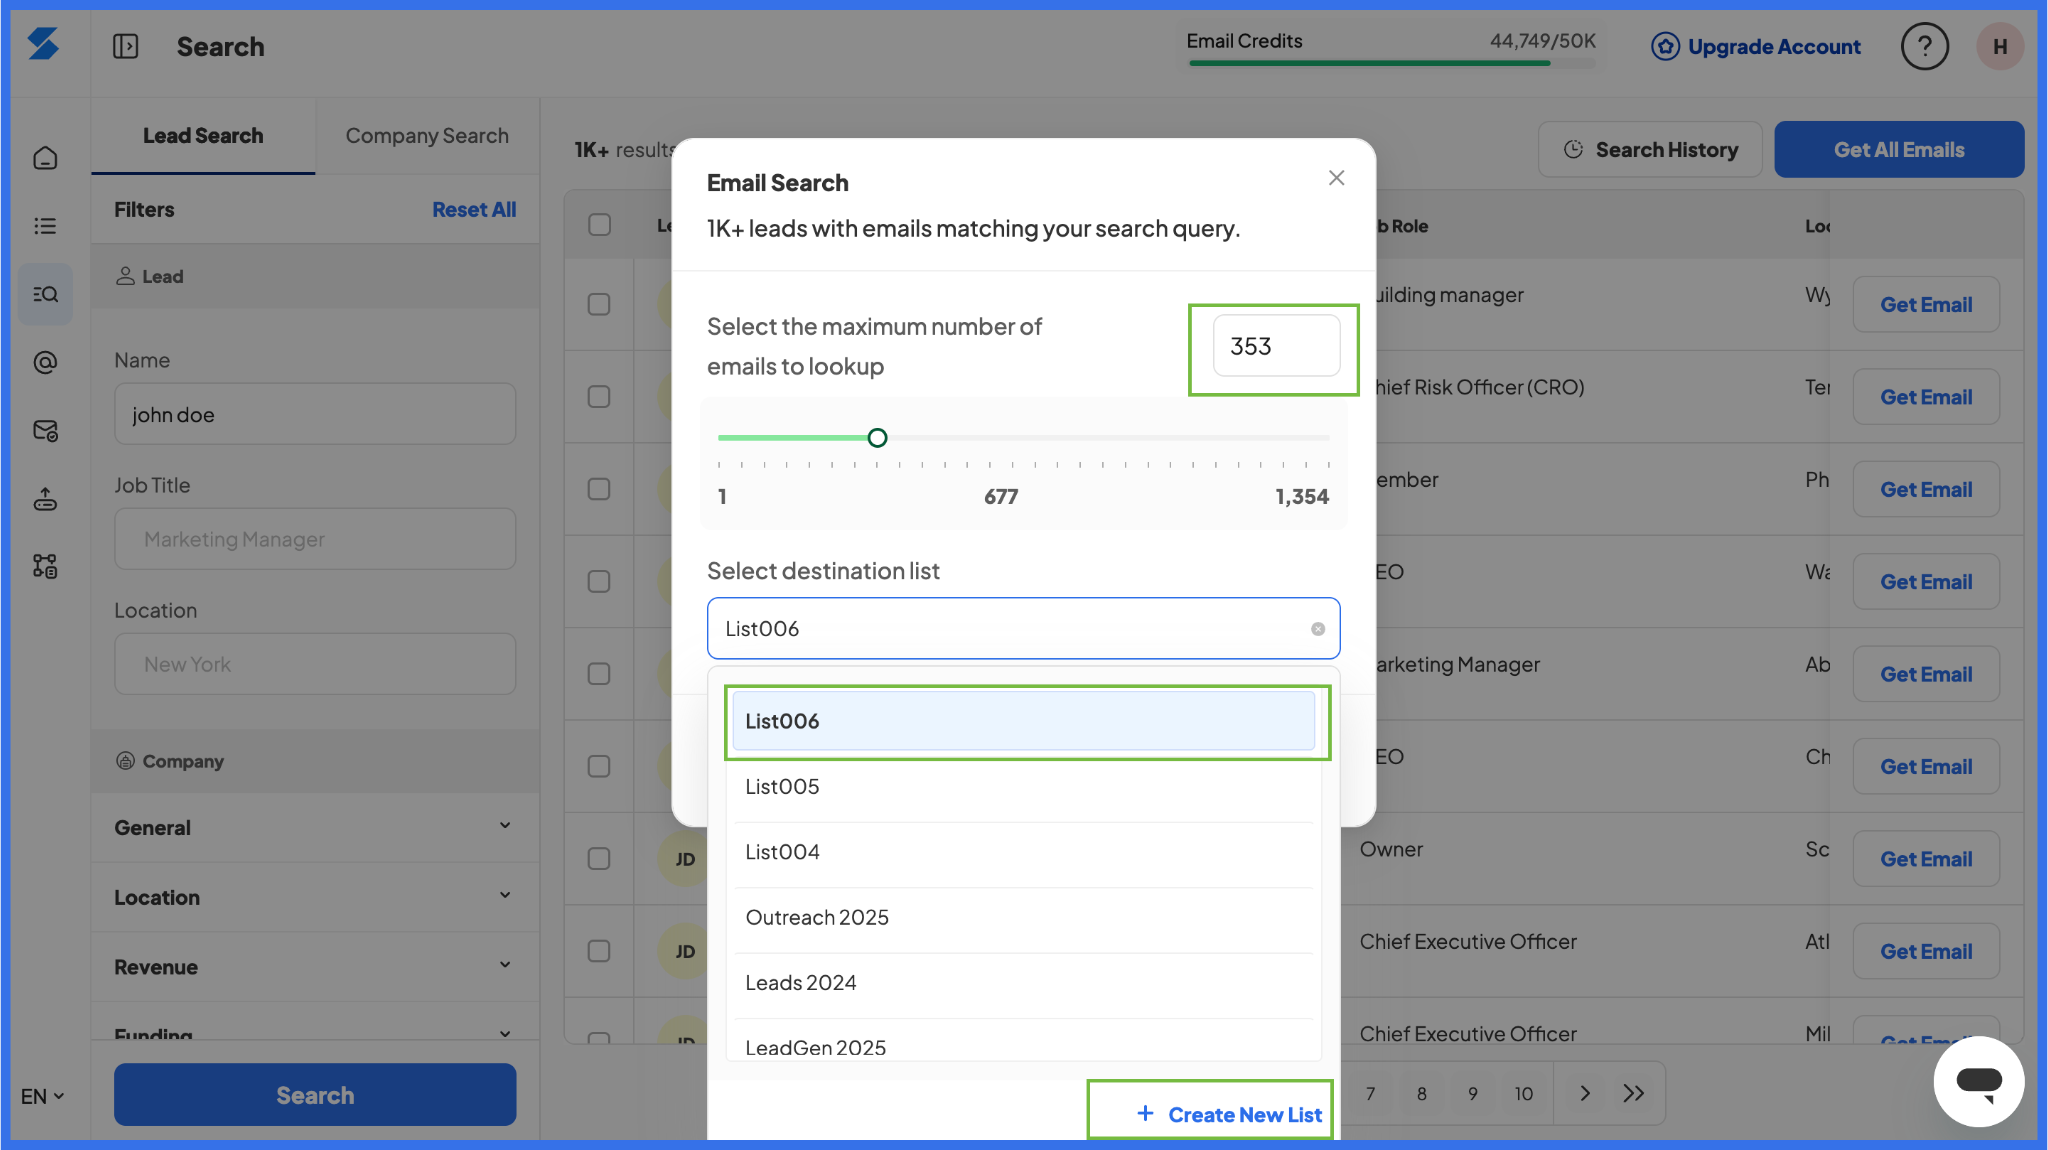Expand the Revenue filter section
This screenshot has height=1150, width=2048.
click(315, 967)
